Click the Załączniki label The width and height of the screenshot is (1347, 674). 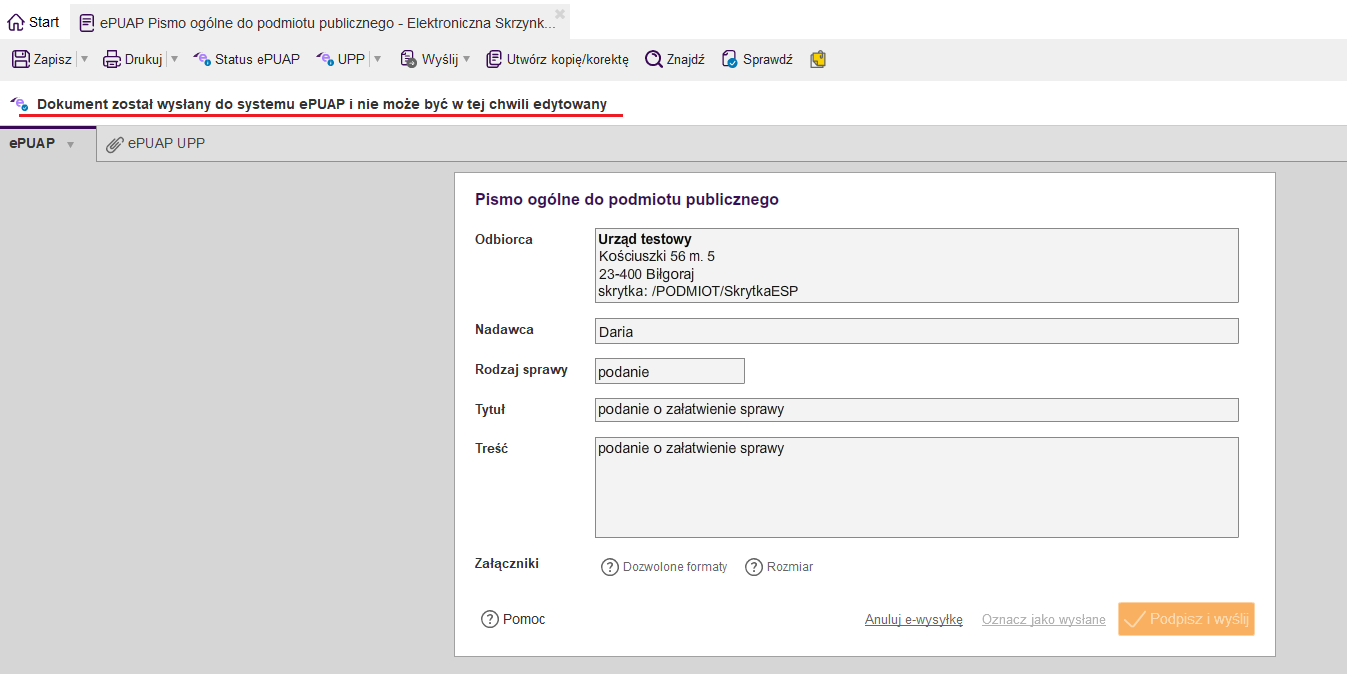click(506, 564)
